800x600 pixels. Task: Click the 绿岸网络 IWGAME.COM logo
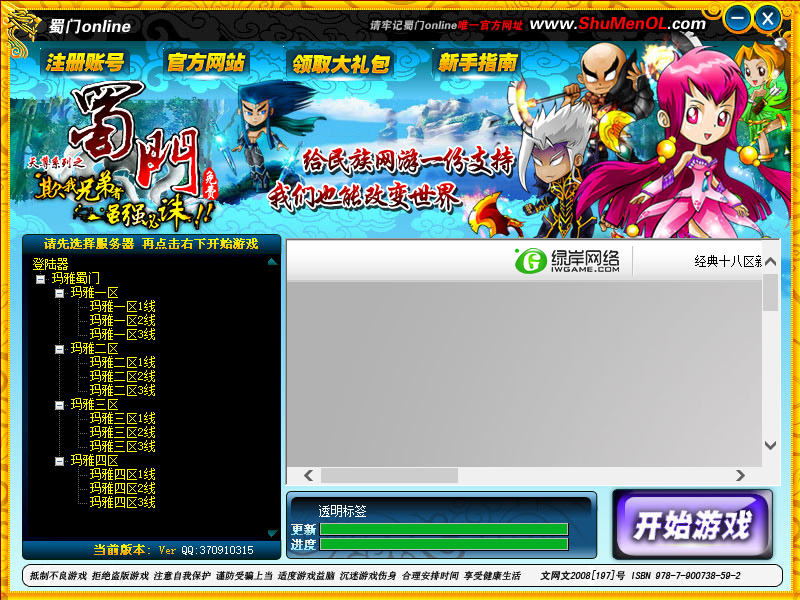pyautogui.click(x=567, y=261)
